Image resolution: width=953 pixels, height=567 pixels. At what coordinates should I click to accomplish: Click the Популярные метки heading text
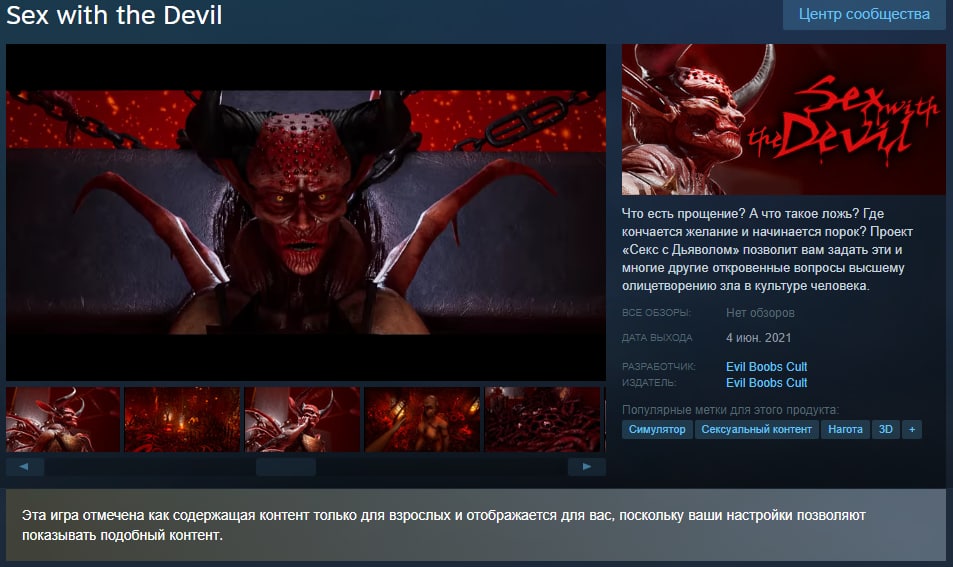[730, 410]
